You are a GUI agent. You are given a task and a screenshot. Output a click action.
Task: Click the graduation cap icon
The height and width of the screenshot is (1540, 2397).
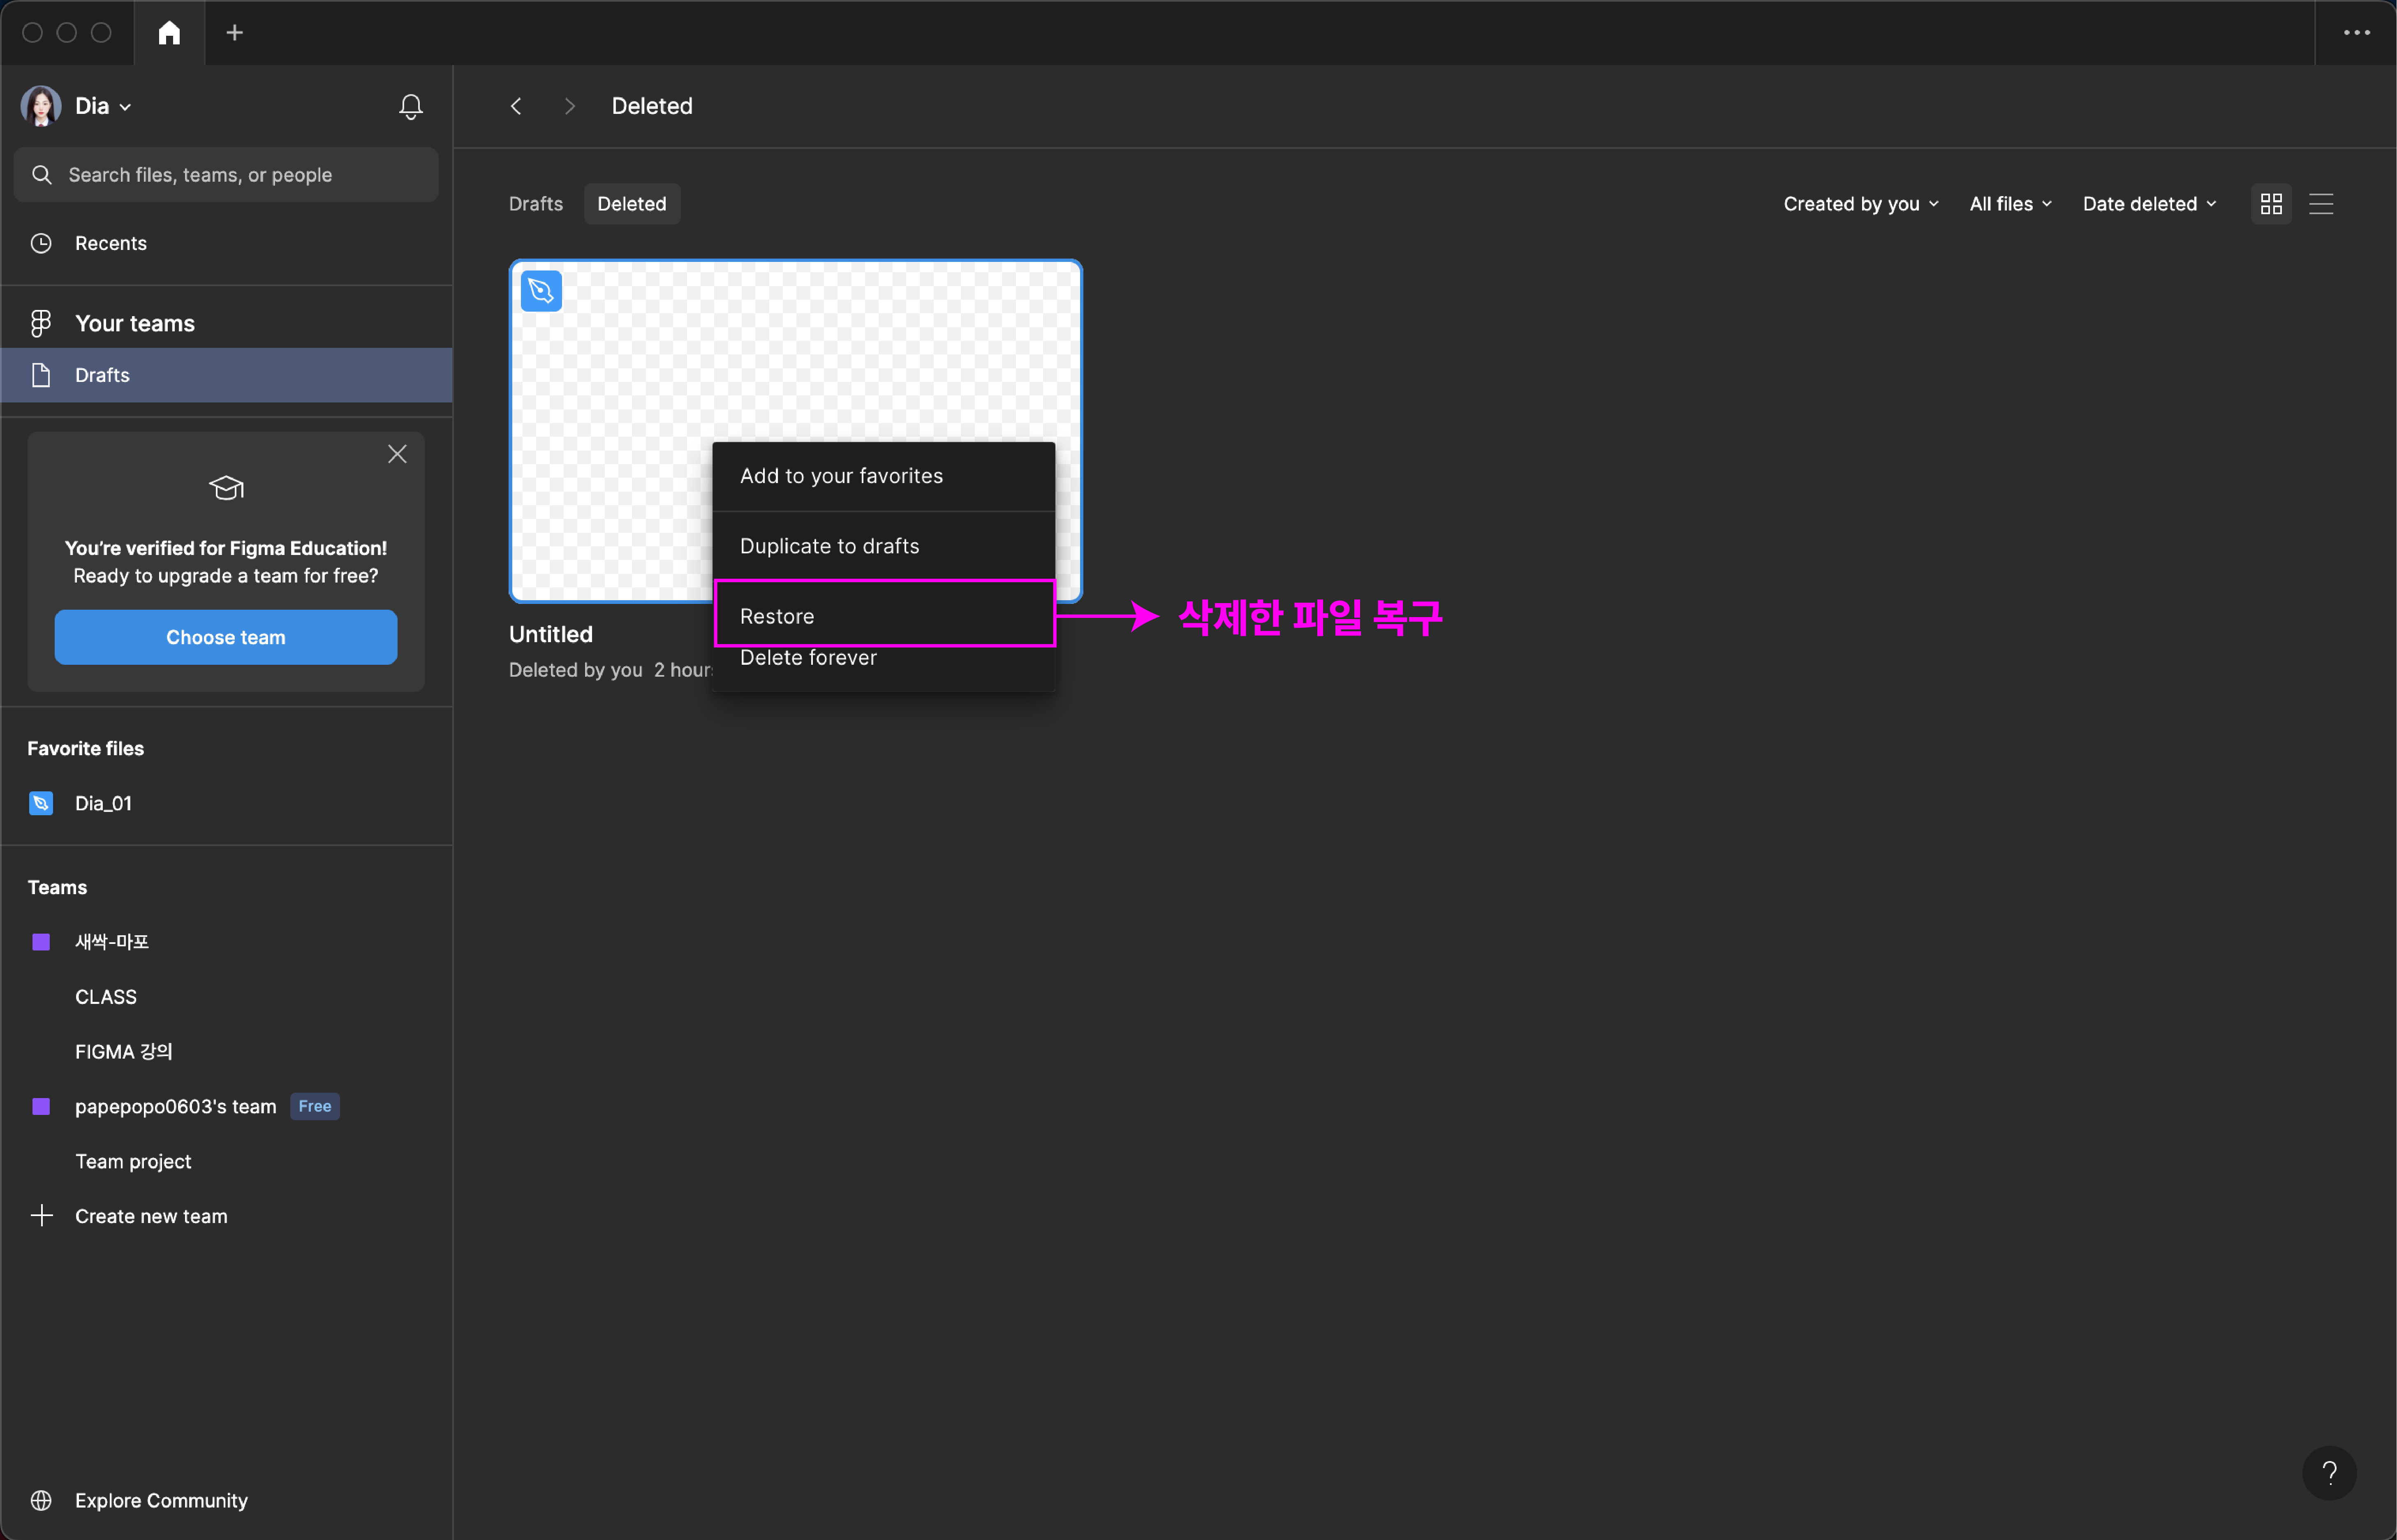[x=226, y=487]
